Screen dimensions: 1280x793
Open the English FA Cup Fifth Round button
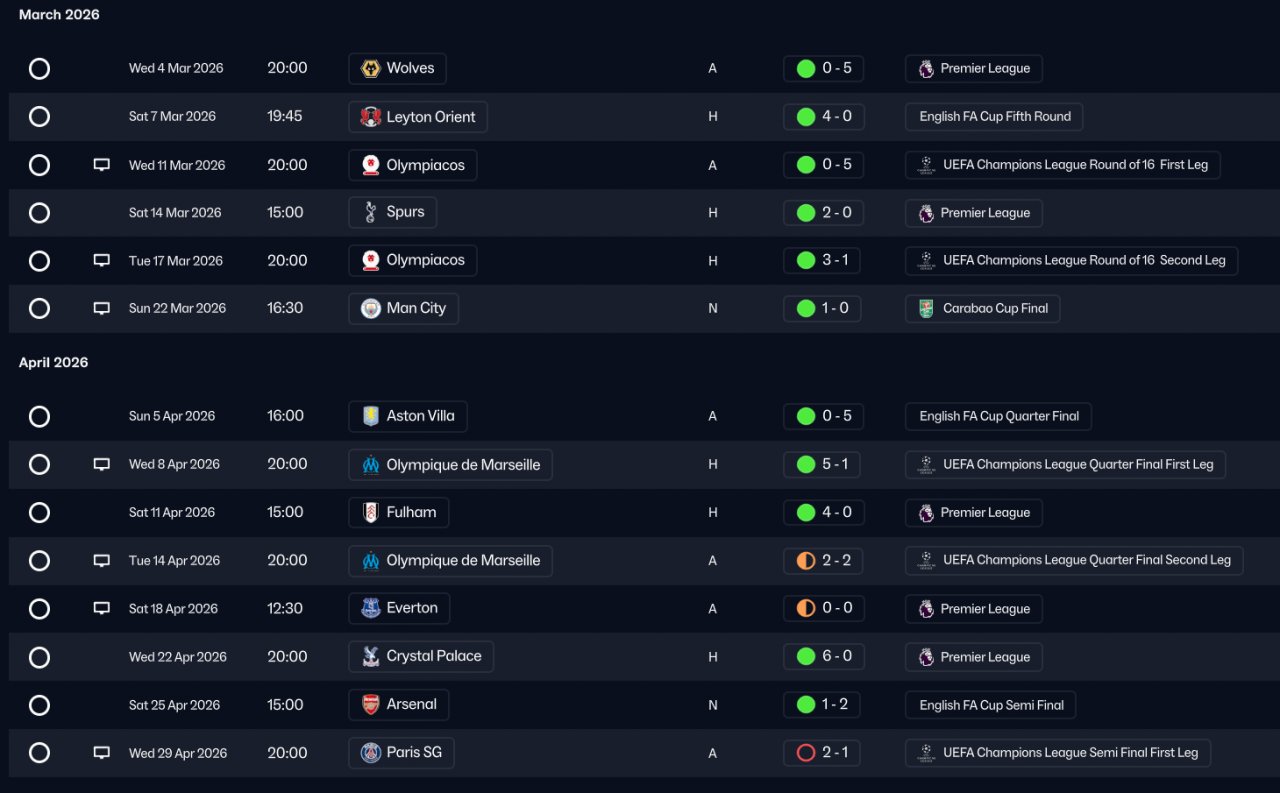coord(994,117)
